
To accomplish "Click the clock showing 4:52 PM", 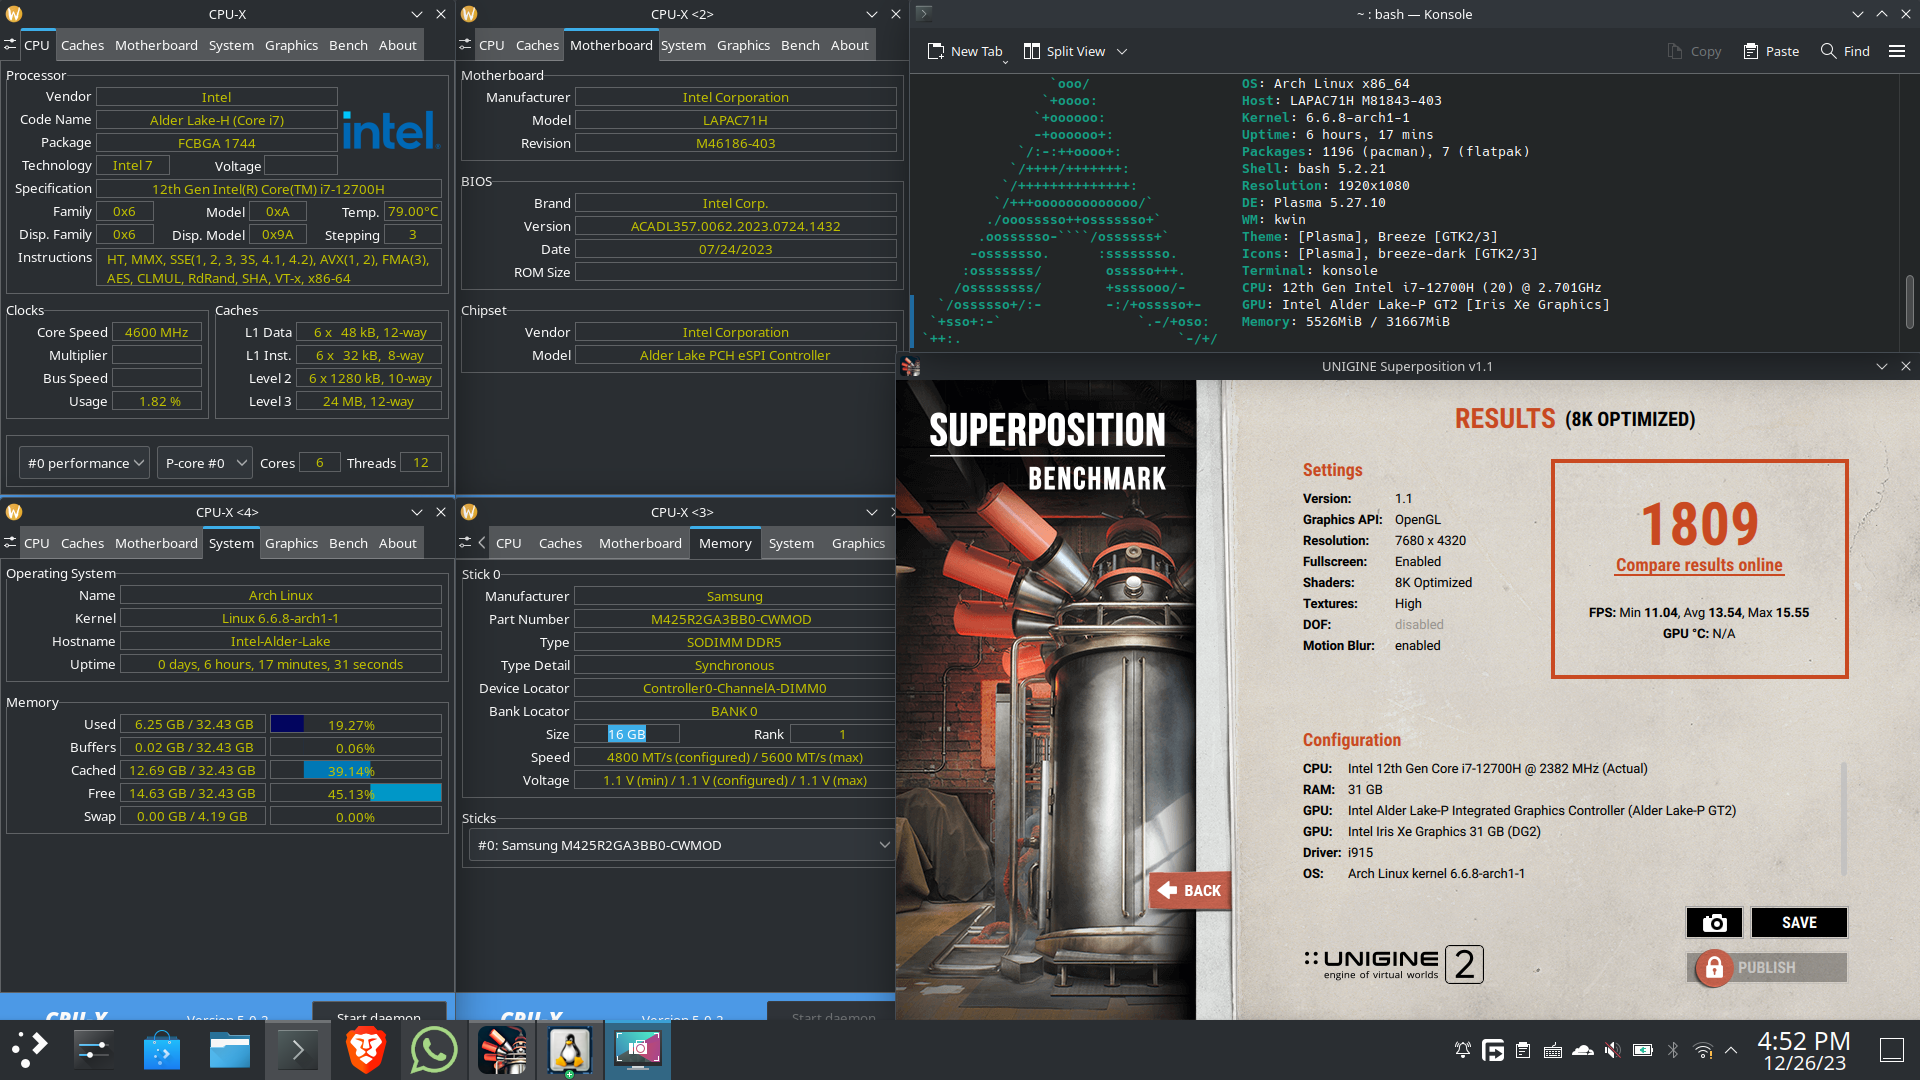I will (1804, 1041).
